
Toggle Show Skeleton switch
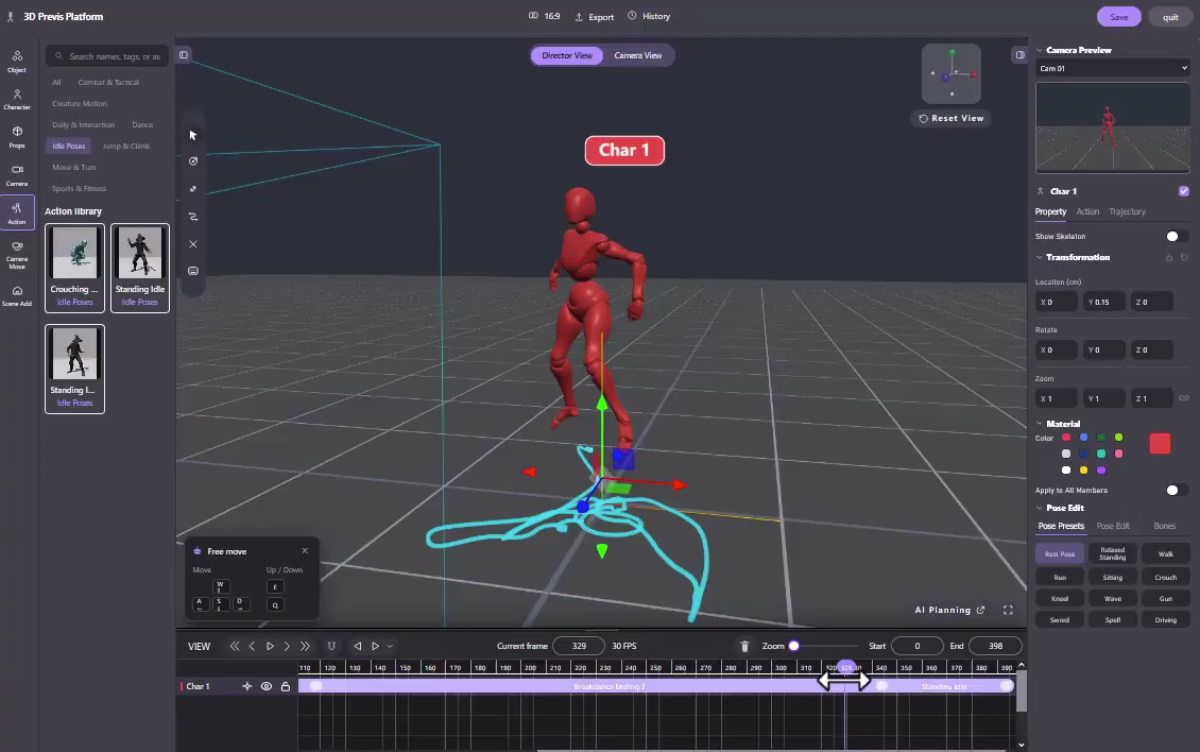pyautogui.click(x=1177, y=236)
